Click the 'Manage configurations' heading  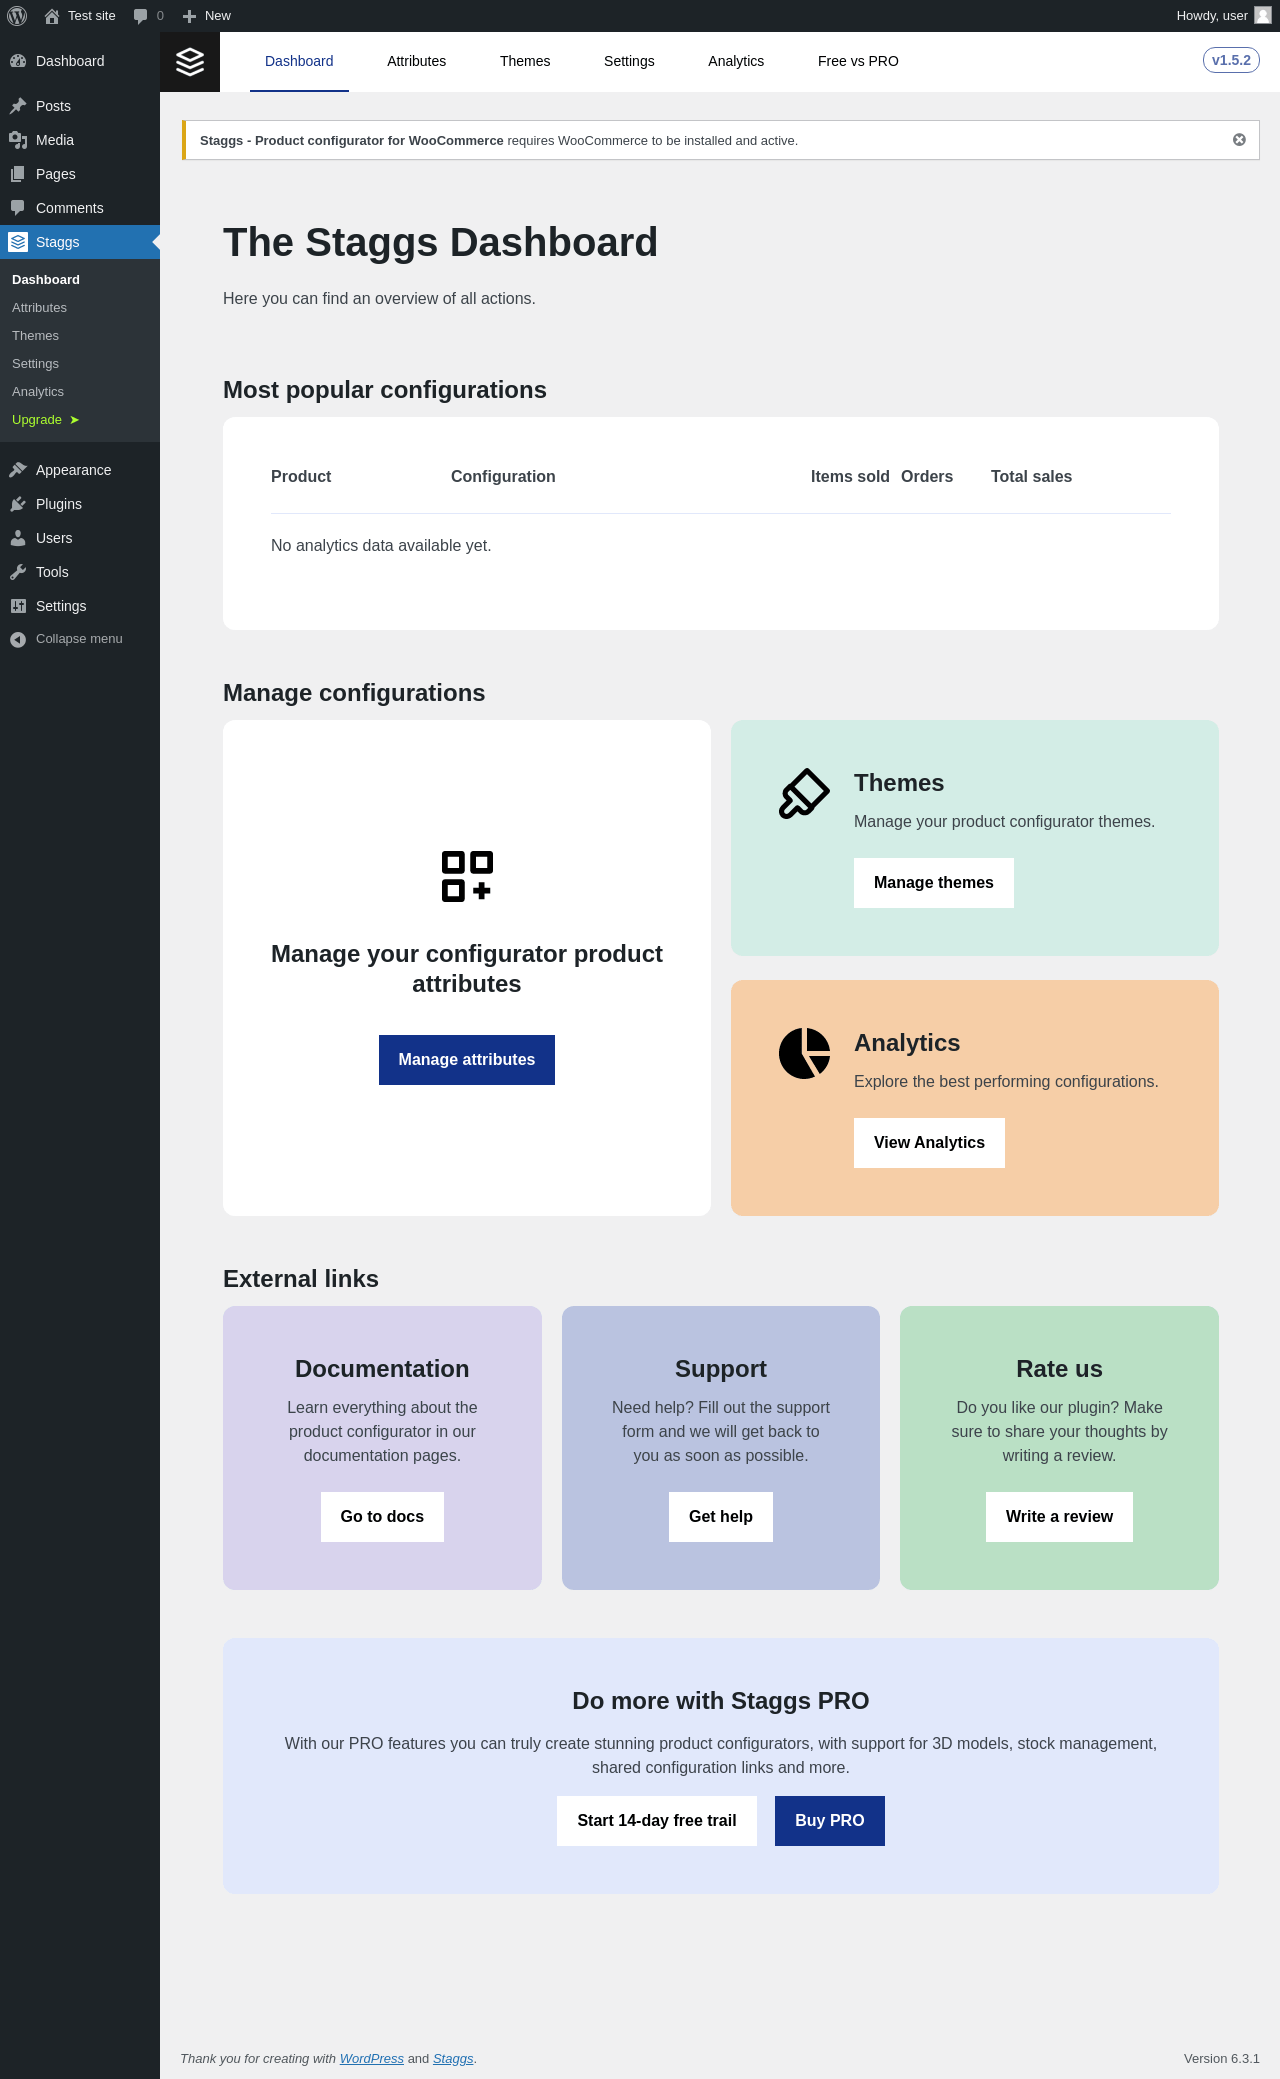tap(354, 693)
